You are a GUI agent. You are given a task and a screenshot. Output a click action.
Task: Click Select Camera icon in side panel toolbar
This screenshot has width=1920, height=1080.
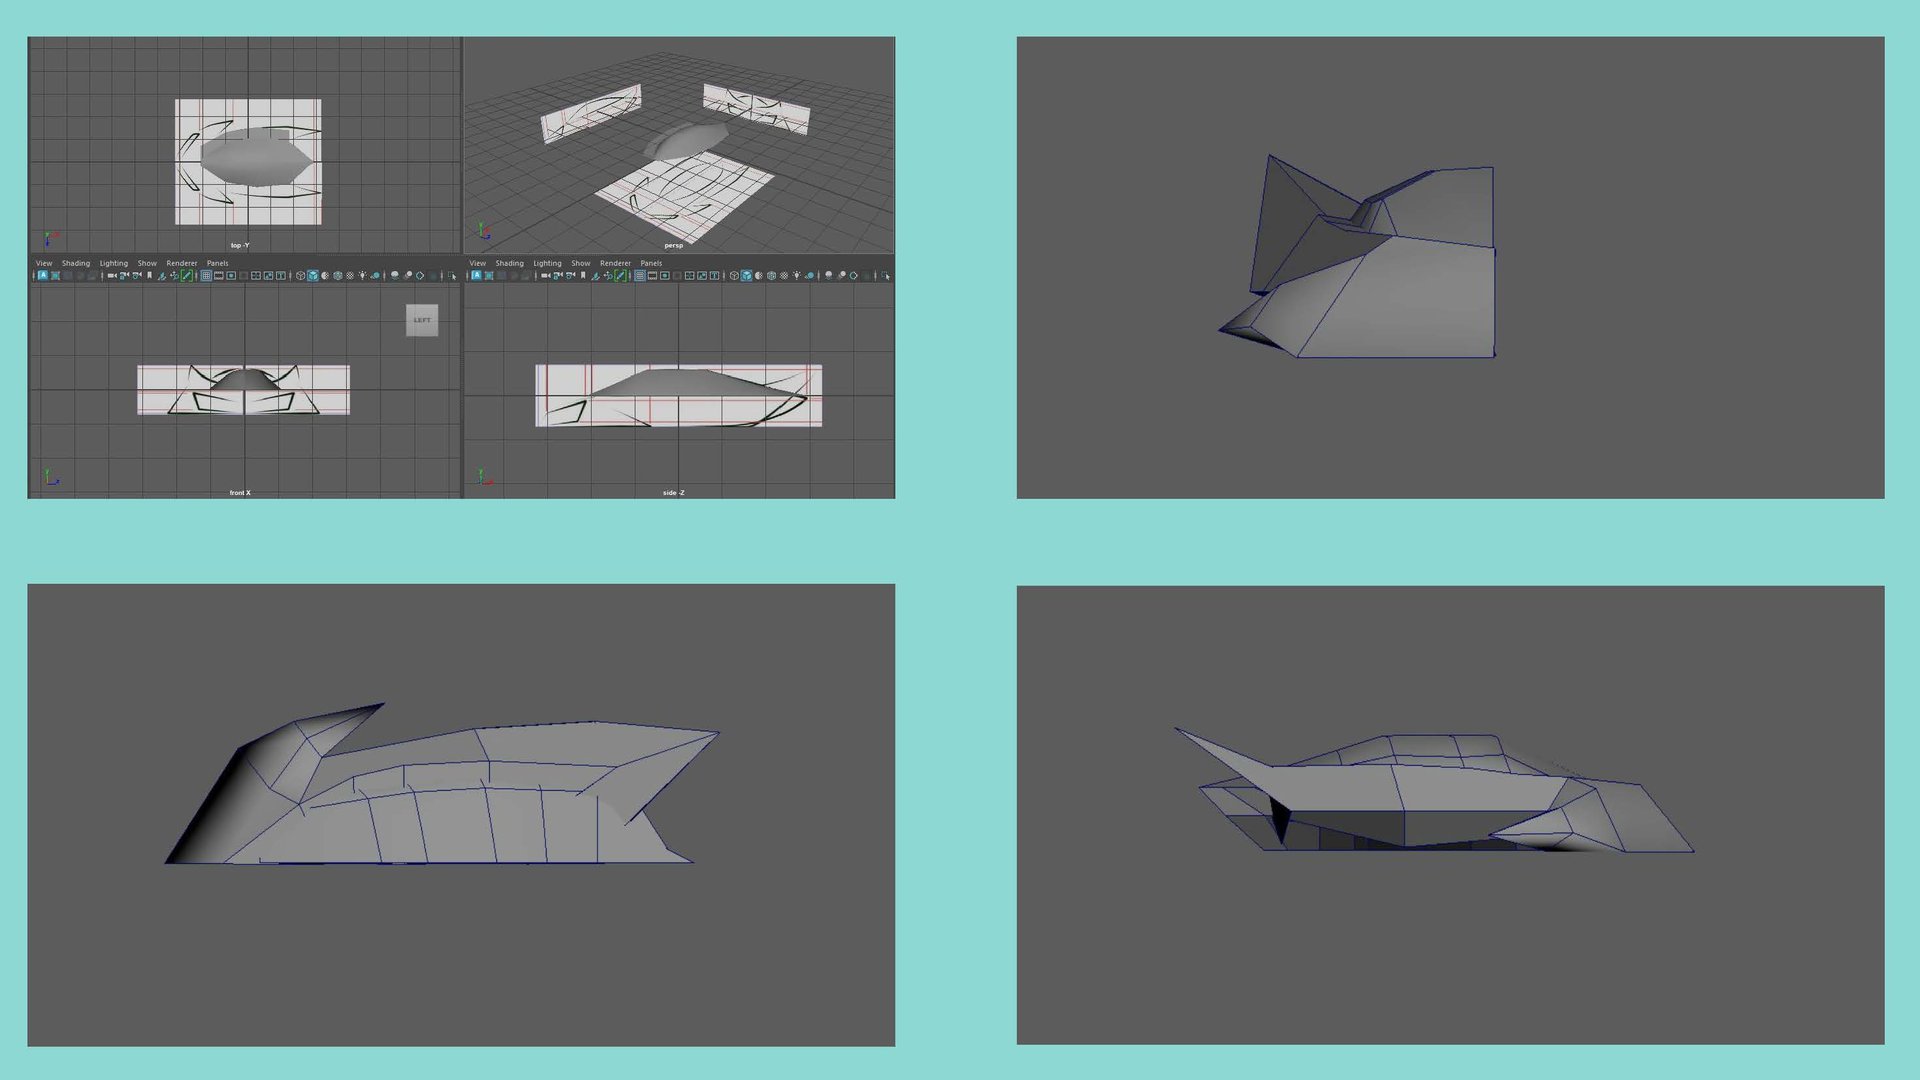(546, 276)
